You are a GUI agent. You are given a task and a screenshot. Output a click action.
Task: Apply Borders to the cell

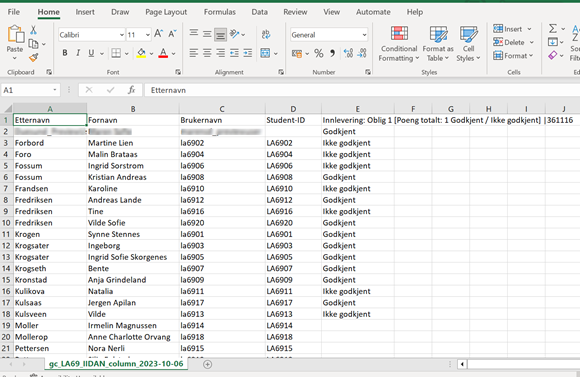116,53
